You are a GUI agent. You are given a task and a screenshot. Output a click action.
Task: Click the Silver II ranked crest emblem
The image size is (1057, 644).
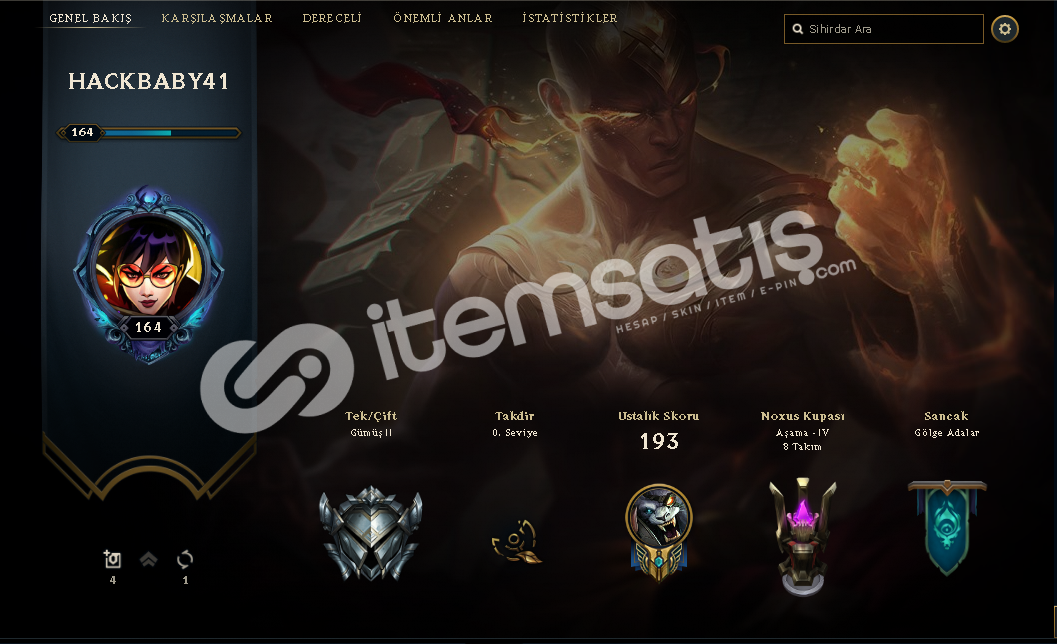[x=371, y=533]
